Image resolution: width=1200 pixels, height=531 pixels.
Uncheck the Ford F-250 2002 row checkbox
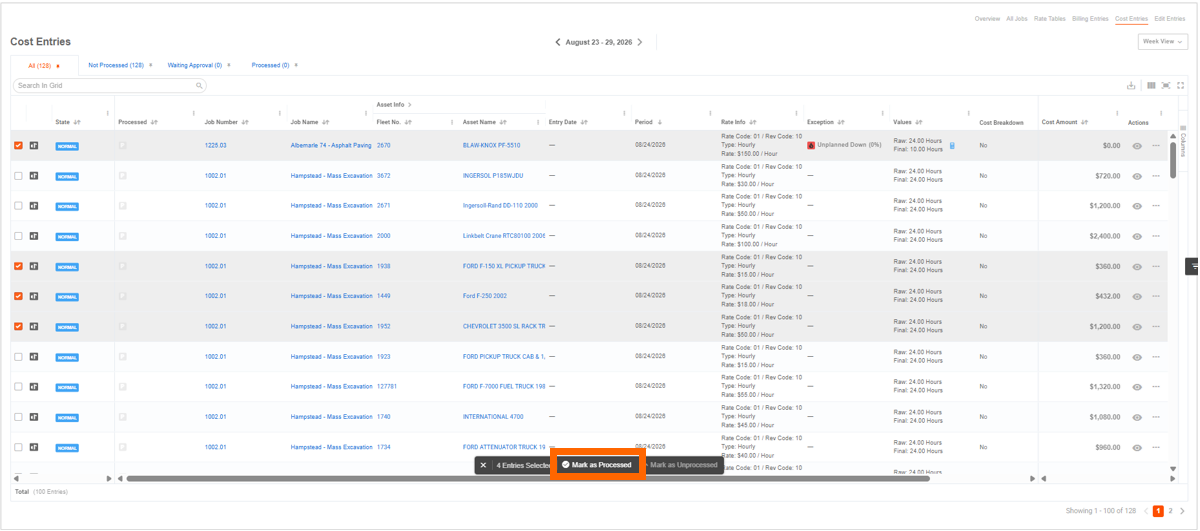coord(18,296)
